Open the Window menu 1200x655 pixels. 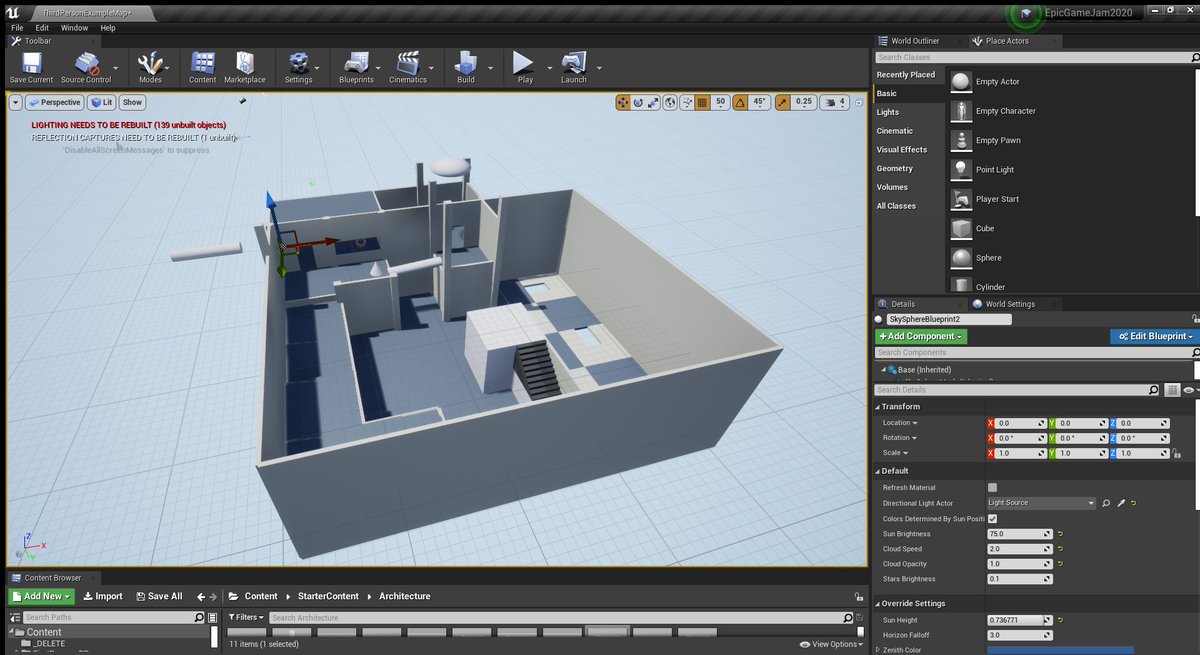[74, 28]
